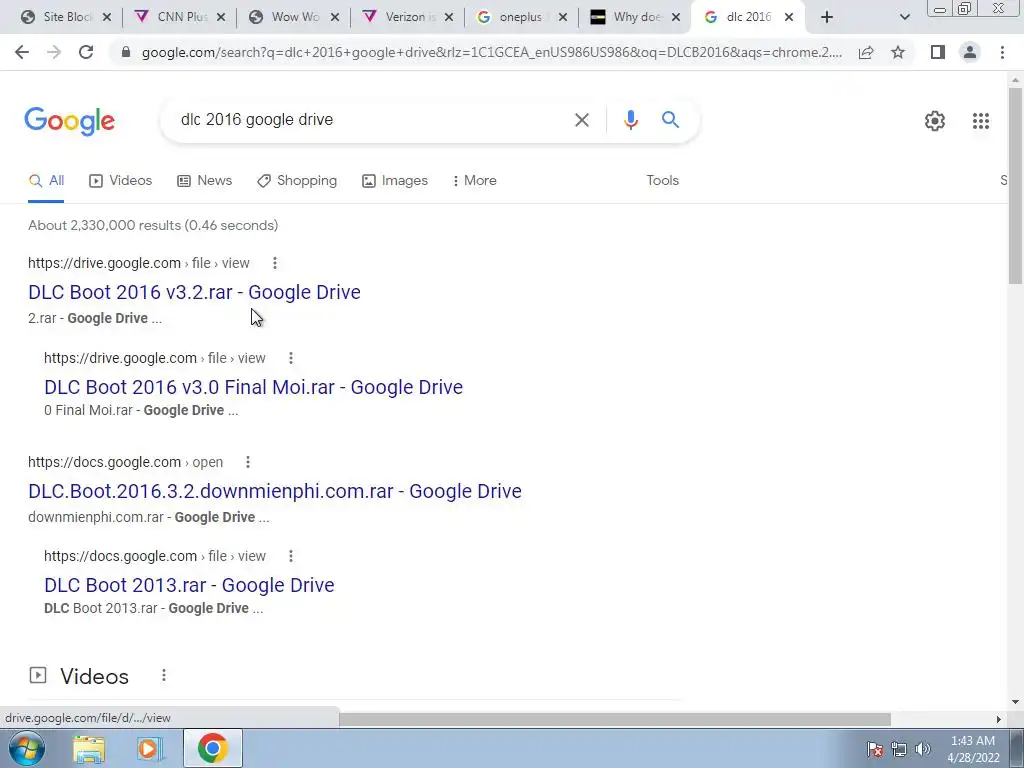Close the CNN Plus tab

click(221, 17)
